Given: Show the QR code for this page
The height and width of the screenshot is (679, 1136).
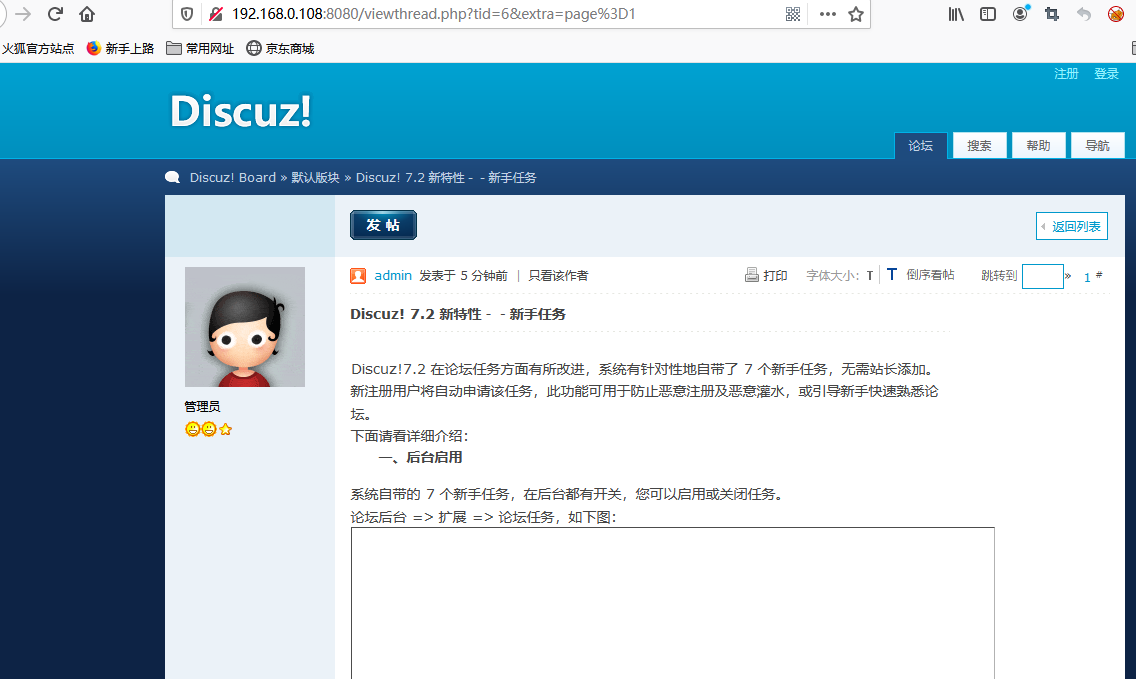Looking at the screenshot, I should pyautogui.click(x=793, y=14).
